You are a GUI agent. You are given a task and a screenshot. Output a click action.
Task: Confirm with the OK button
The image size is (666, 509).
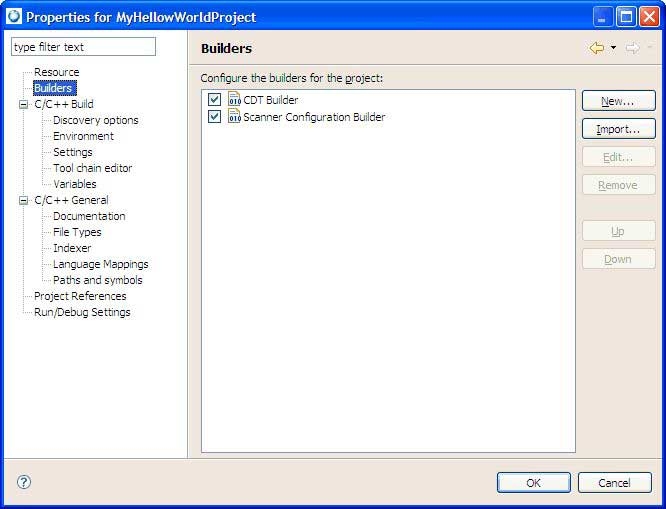coord(533,483)
